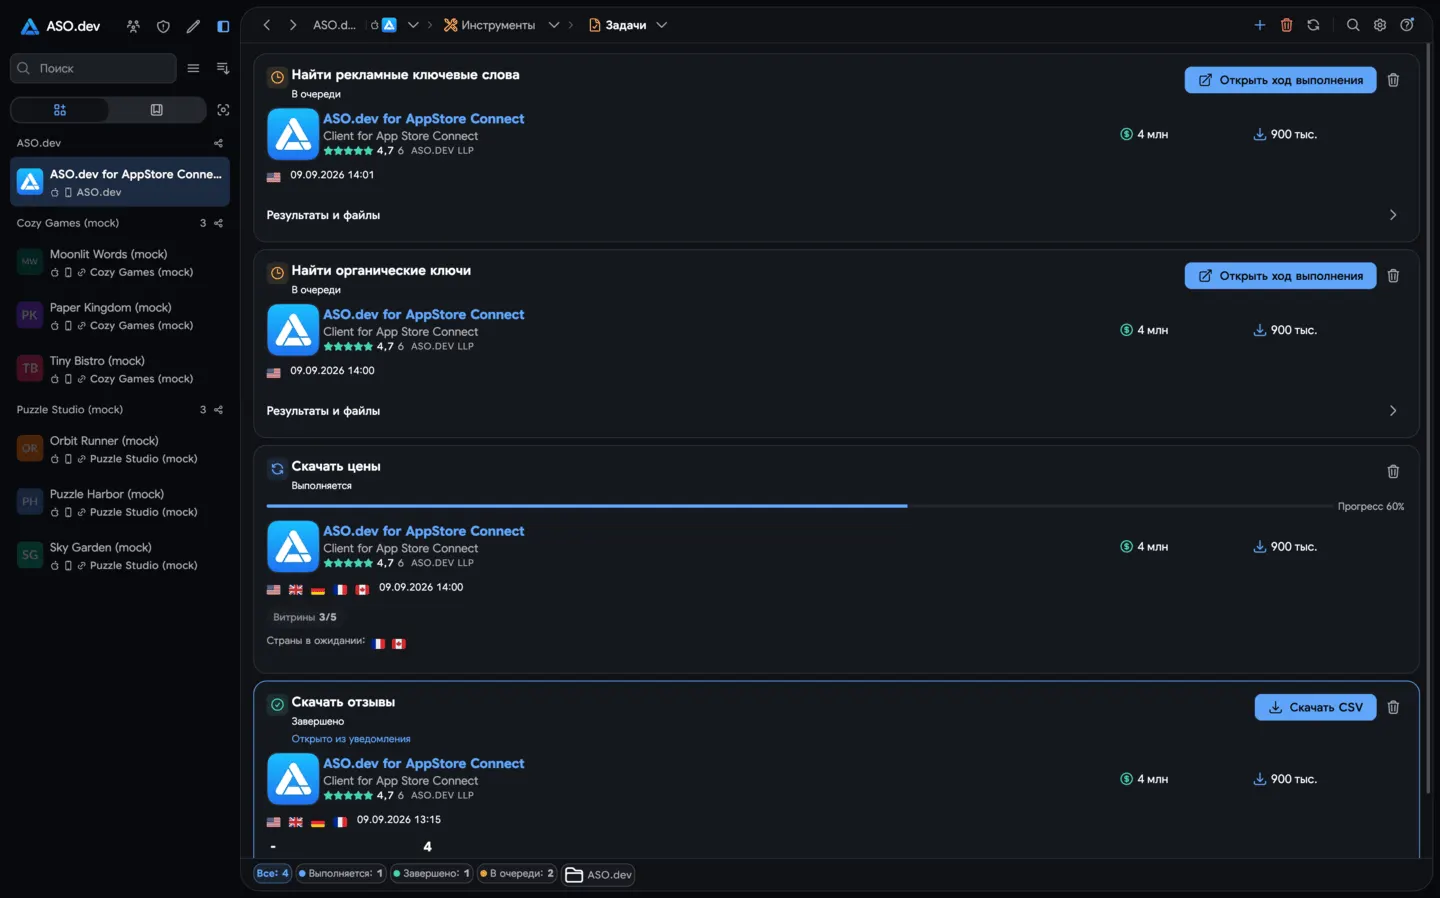
Task: Delete the 'Скачать цены' task
Action: point(1393,471)
